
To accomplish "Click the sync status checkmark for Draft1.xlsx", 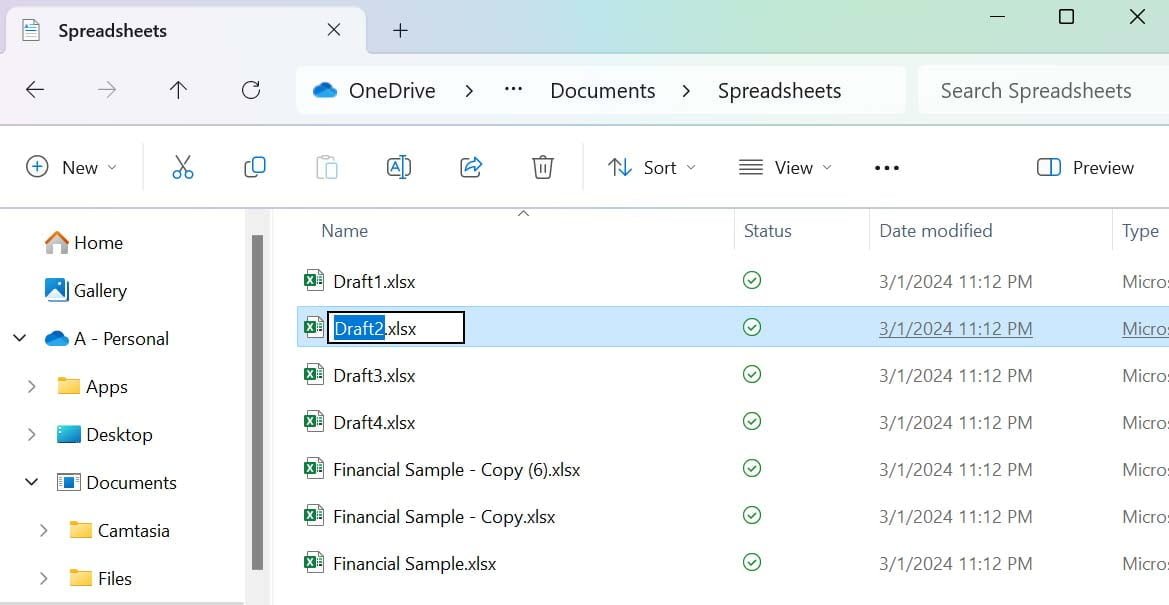I will tap(752, 281).
